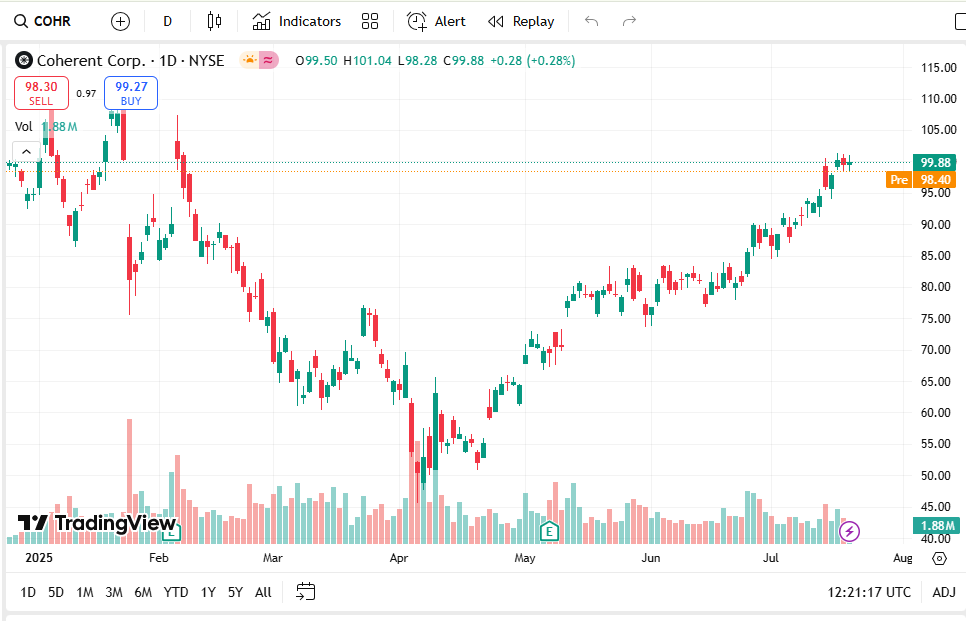Select the 5D date range
The height and width of the screenshot is (621, 966).
(x=56, y=592)
